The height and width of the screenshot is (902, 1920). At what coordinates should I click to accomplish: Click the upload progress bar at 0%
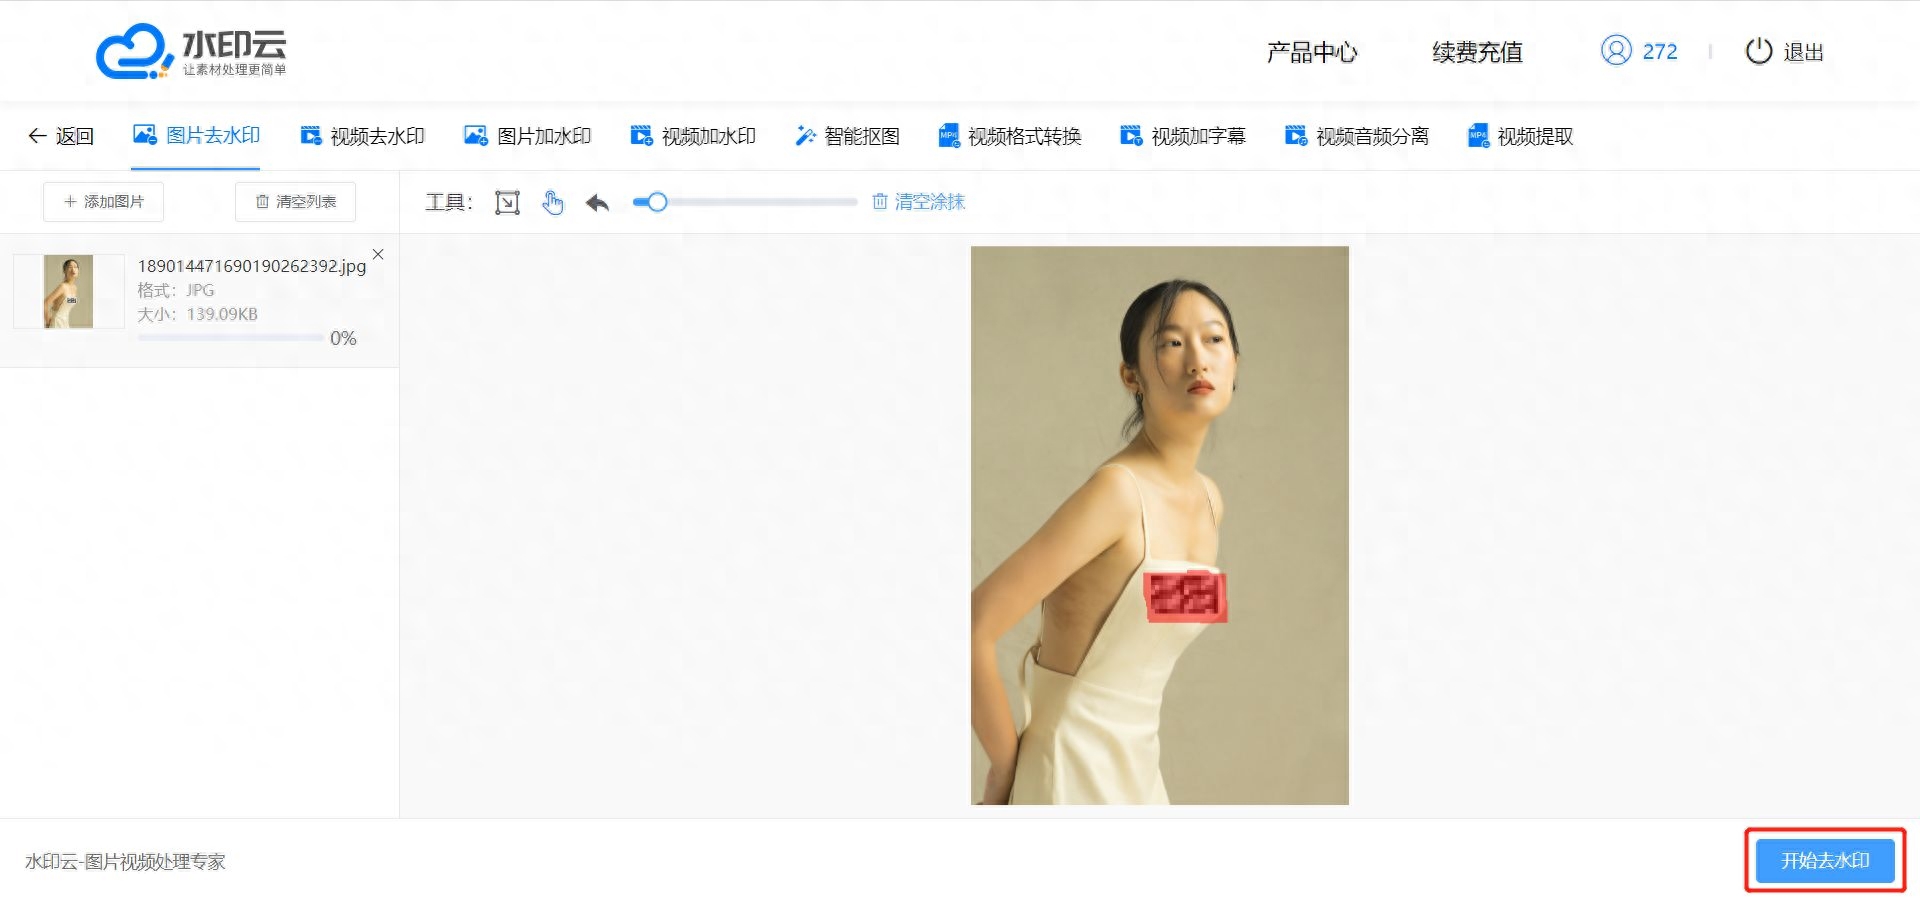pos(230,338)
